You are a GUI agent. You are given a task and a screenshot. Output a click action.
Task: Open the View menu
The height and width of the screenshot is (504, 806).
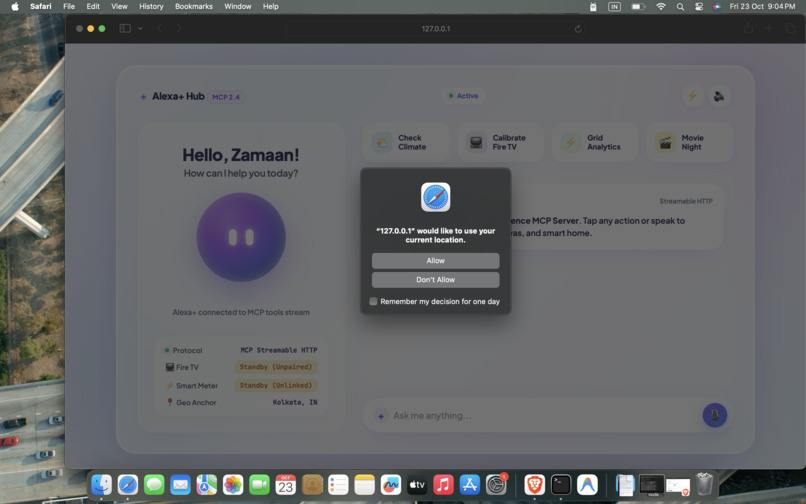[x=119, y=7]
